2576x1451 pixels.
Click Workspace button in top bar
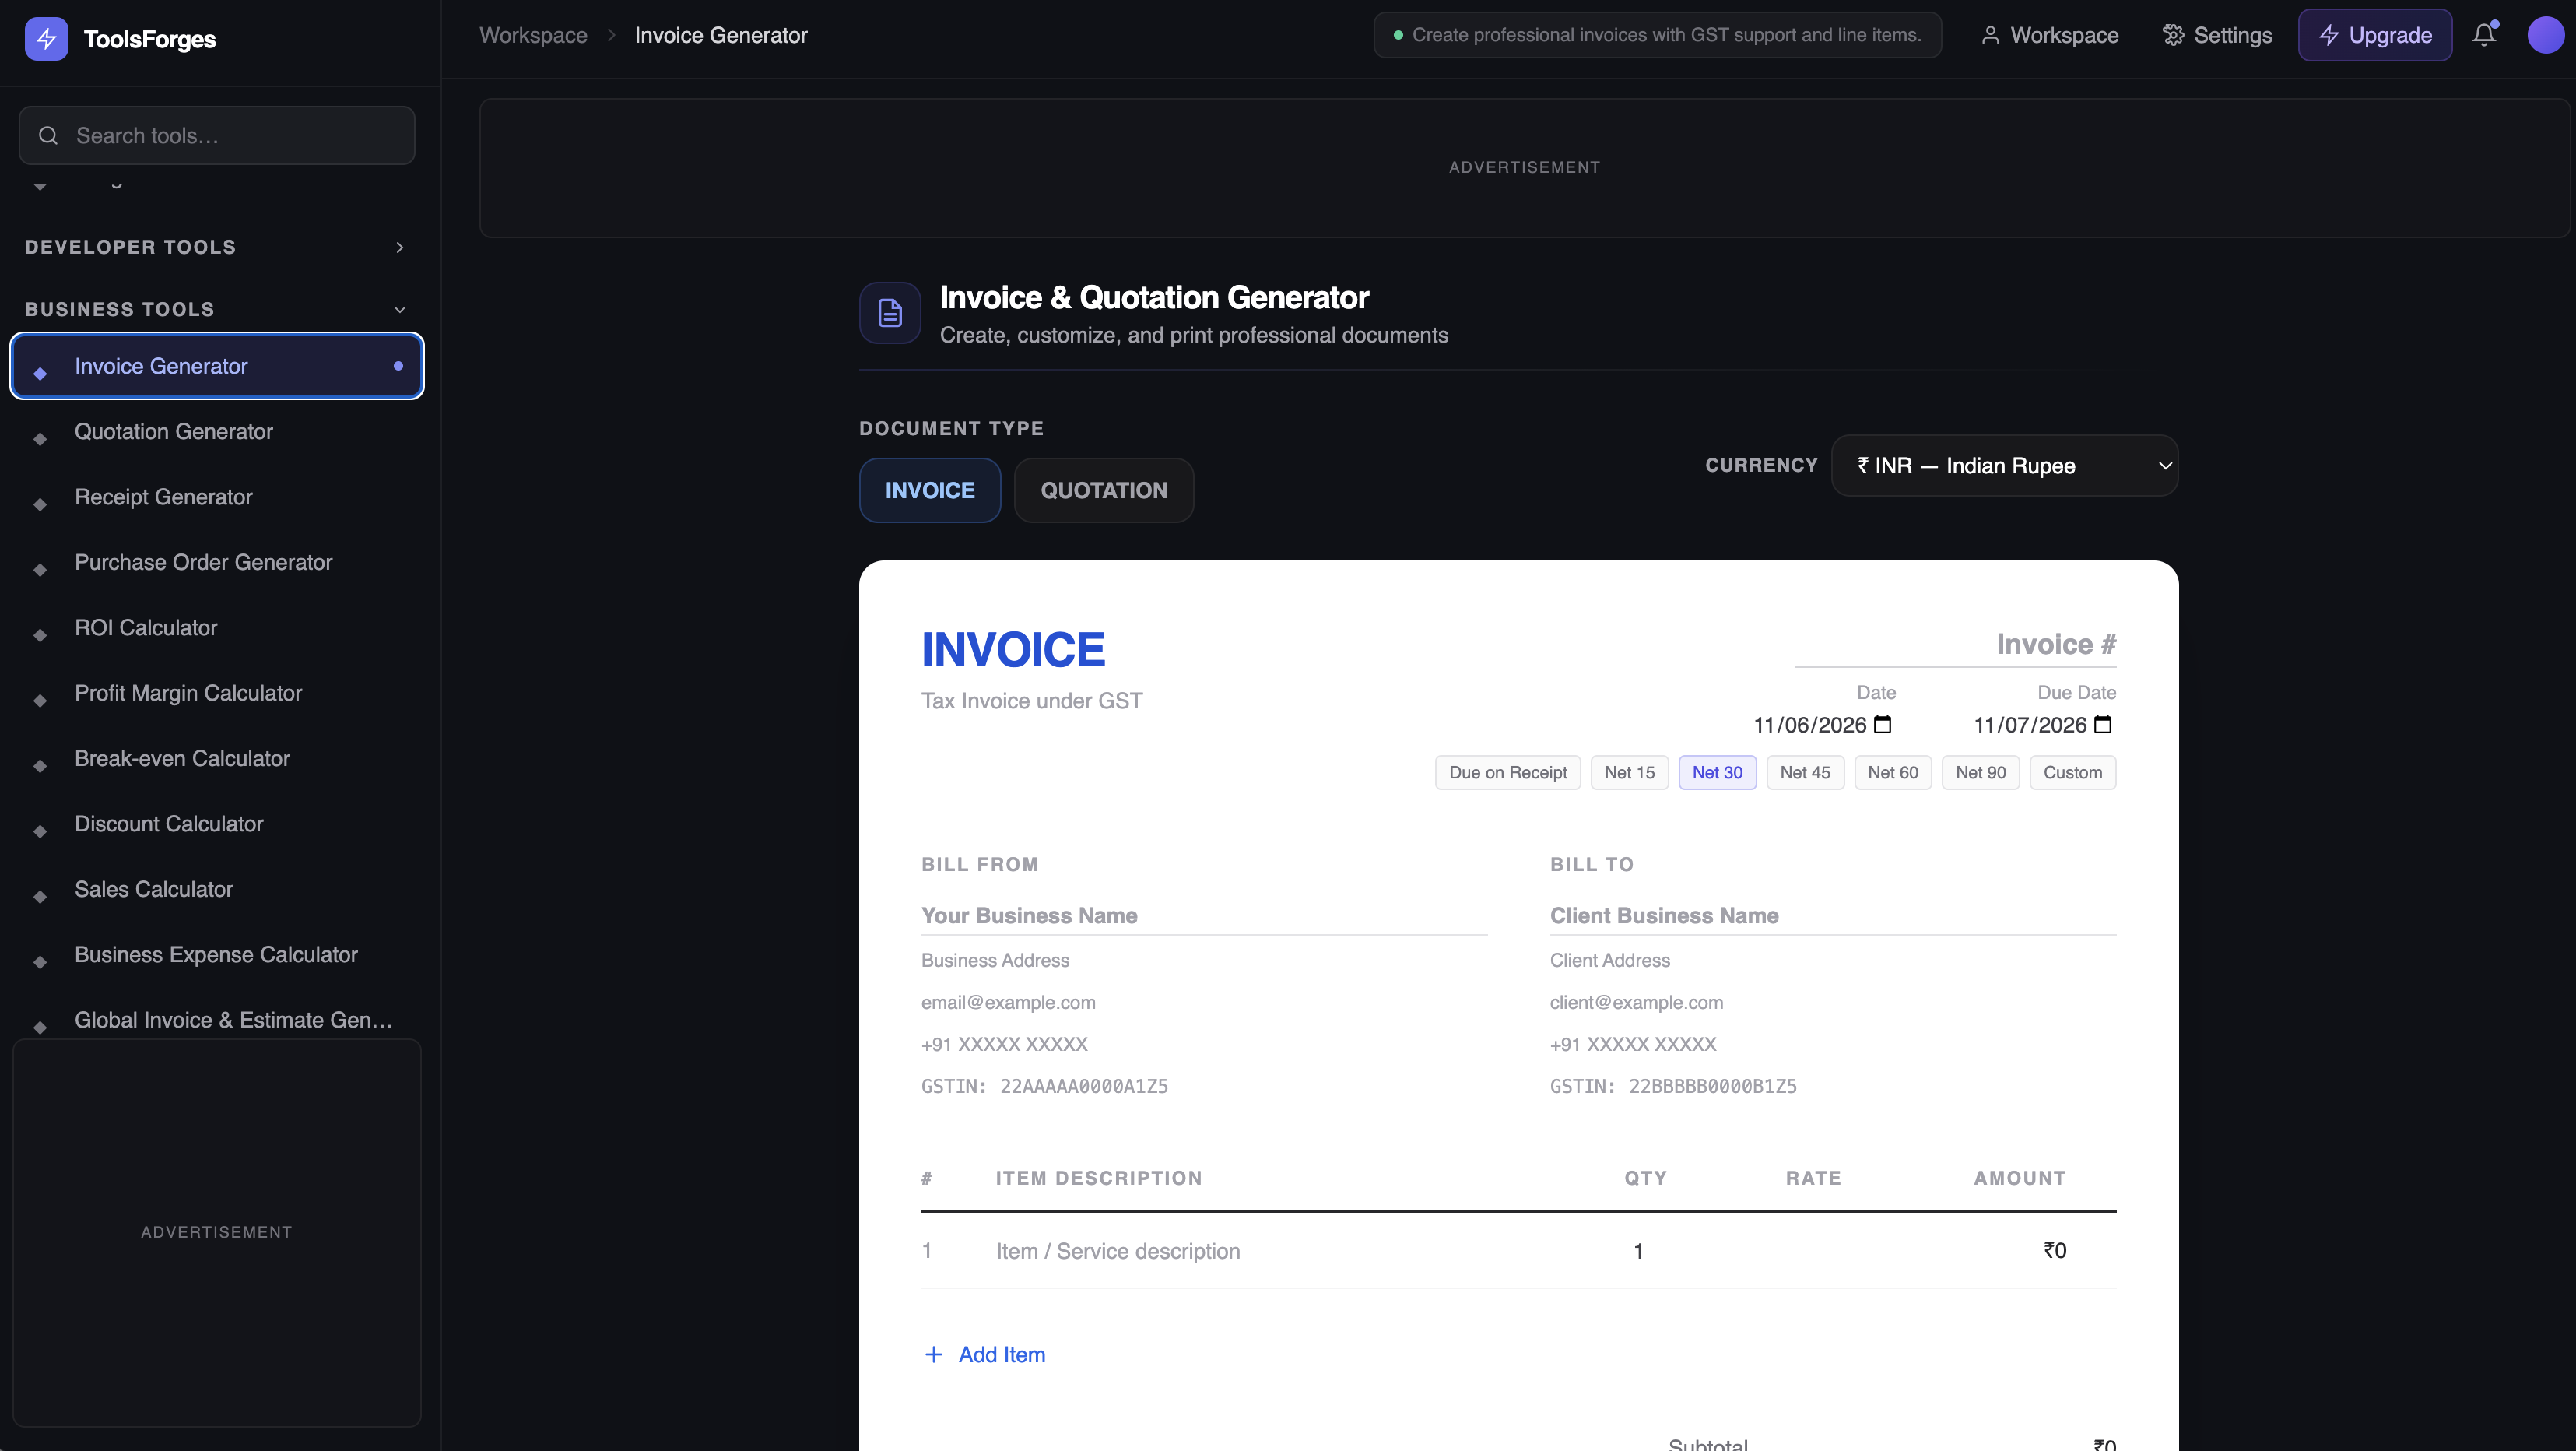point(2049,35)
